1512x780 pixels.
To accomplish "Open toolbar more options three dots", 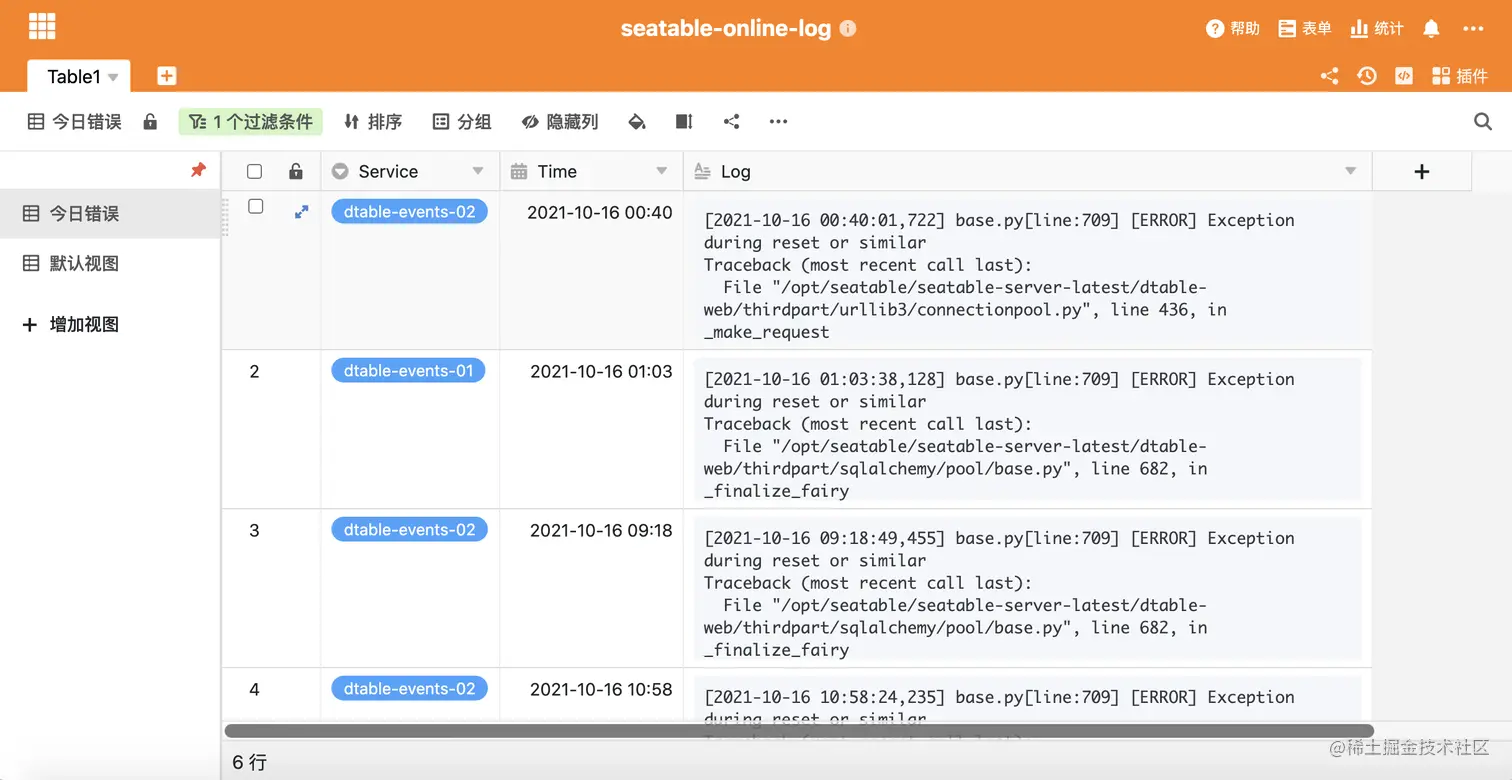I will 778,122.
